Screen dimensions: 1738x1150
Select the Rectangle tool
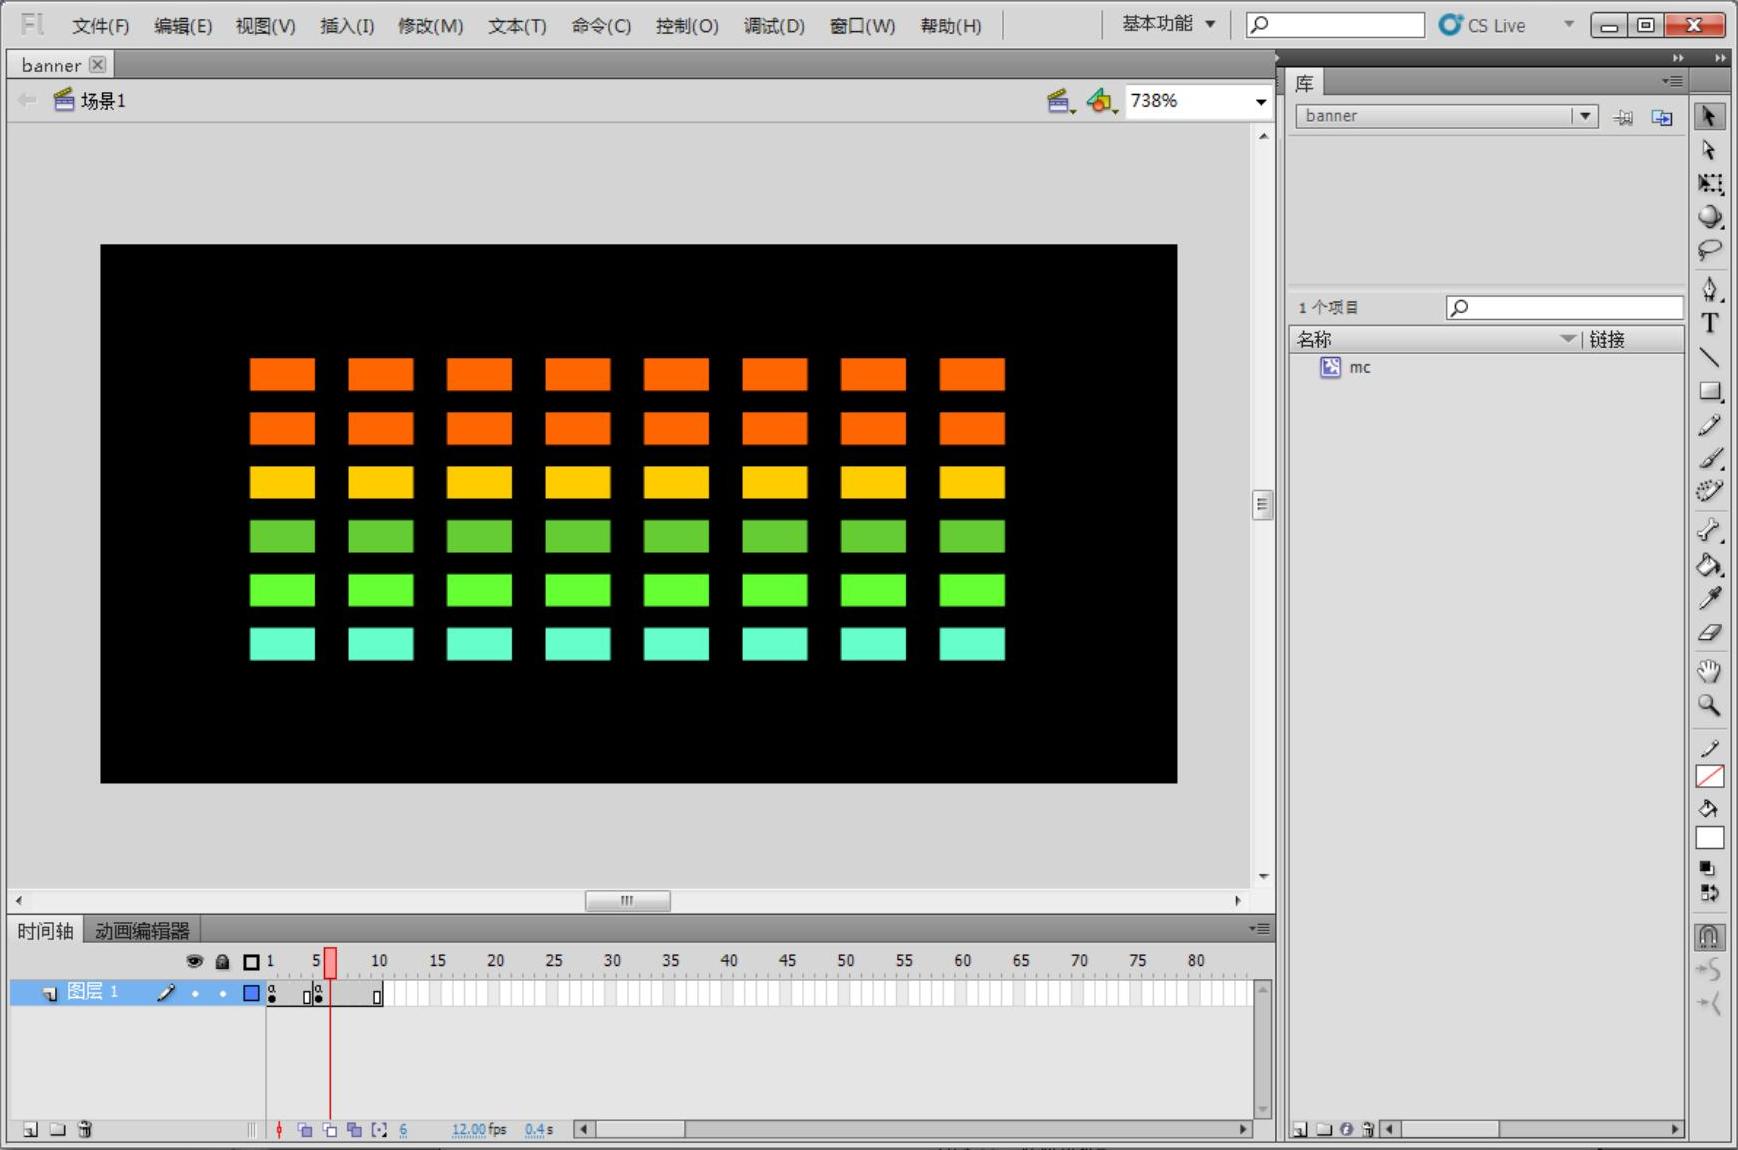1709,391
